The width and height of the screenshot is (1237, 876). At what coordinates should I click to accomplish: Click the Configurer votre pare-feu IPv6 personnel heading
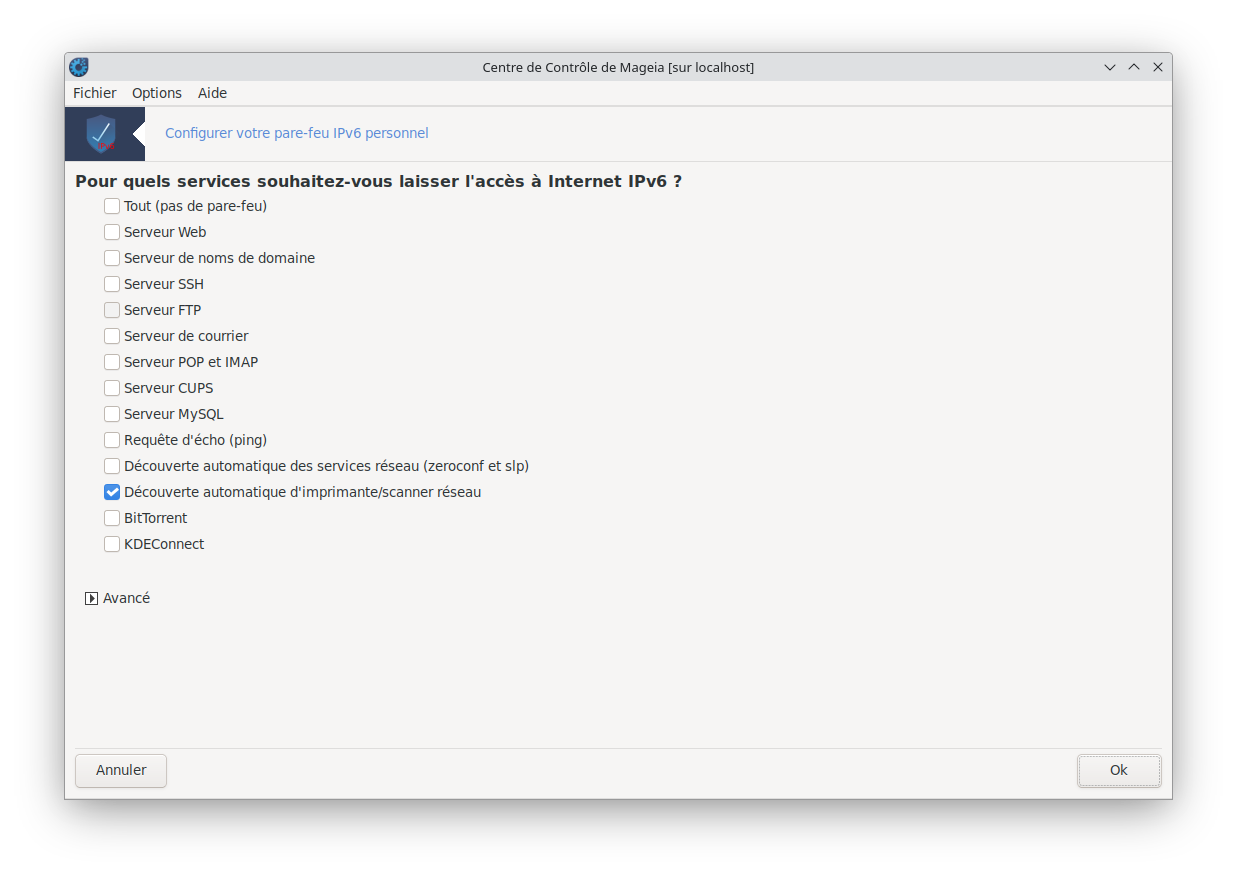pos(296,133)
